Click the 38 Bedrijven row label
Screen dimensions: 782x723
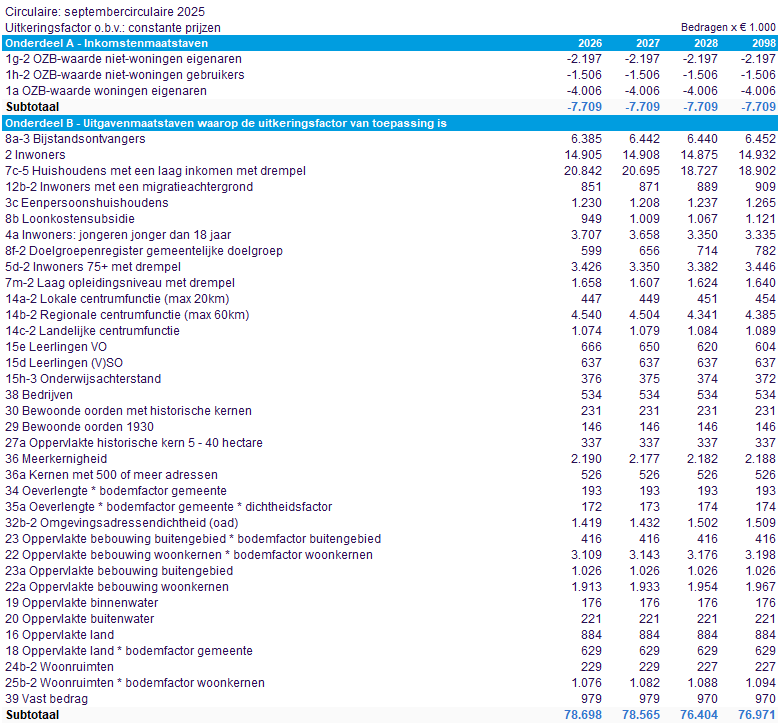point(39,395)
